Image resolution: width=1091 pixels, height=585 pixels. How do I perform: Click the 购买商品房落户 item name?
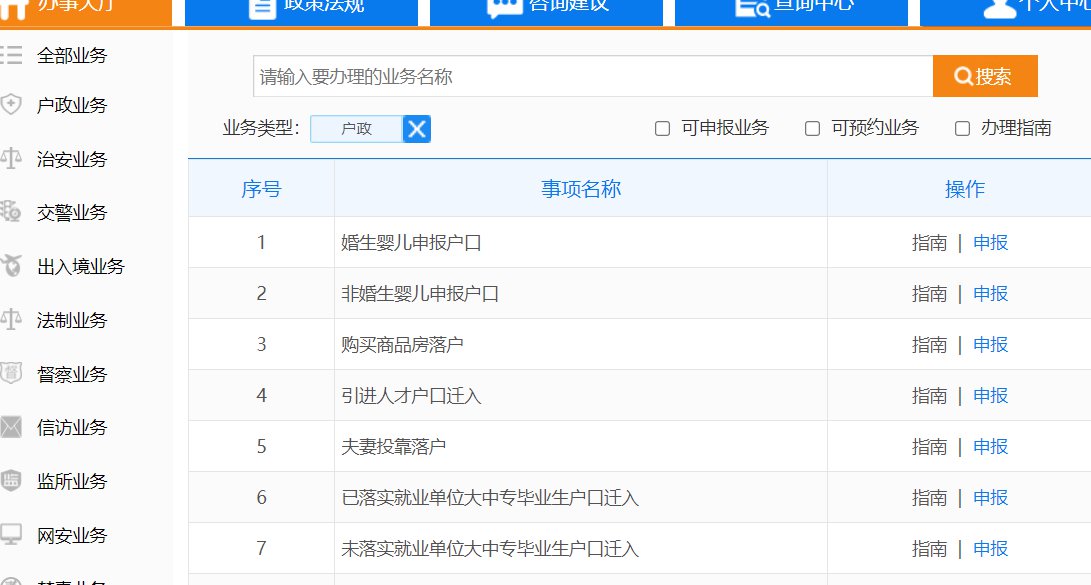tap(402, 344)
